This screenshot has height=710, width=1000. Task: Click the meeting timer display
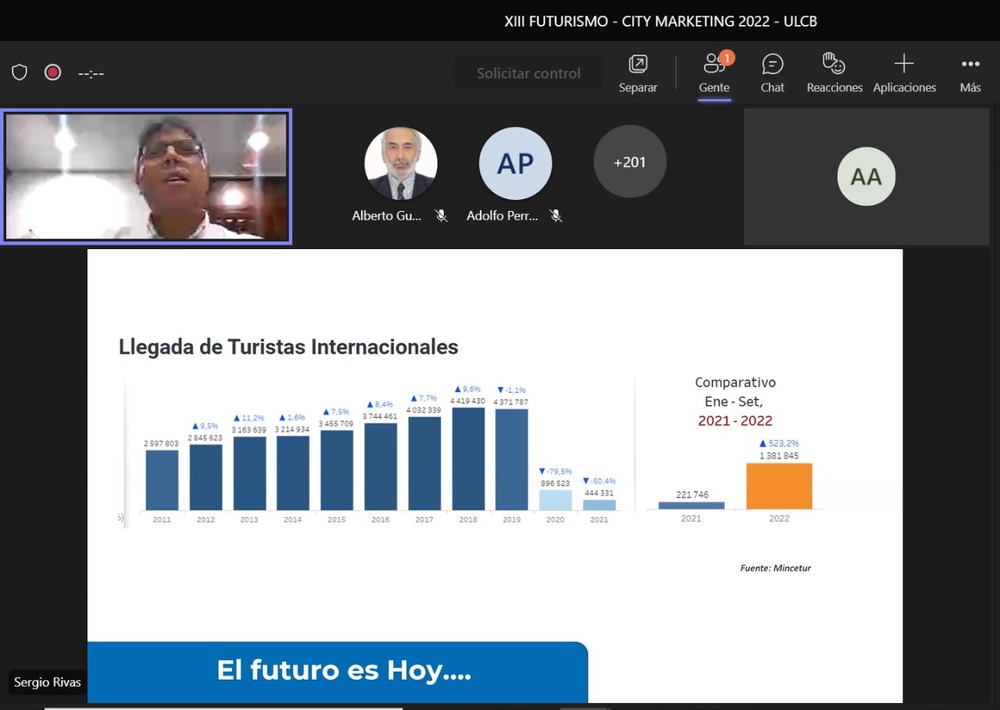(91, 71)
